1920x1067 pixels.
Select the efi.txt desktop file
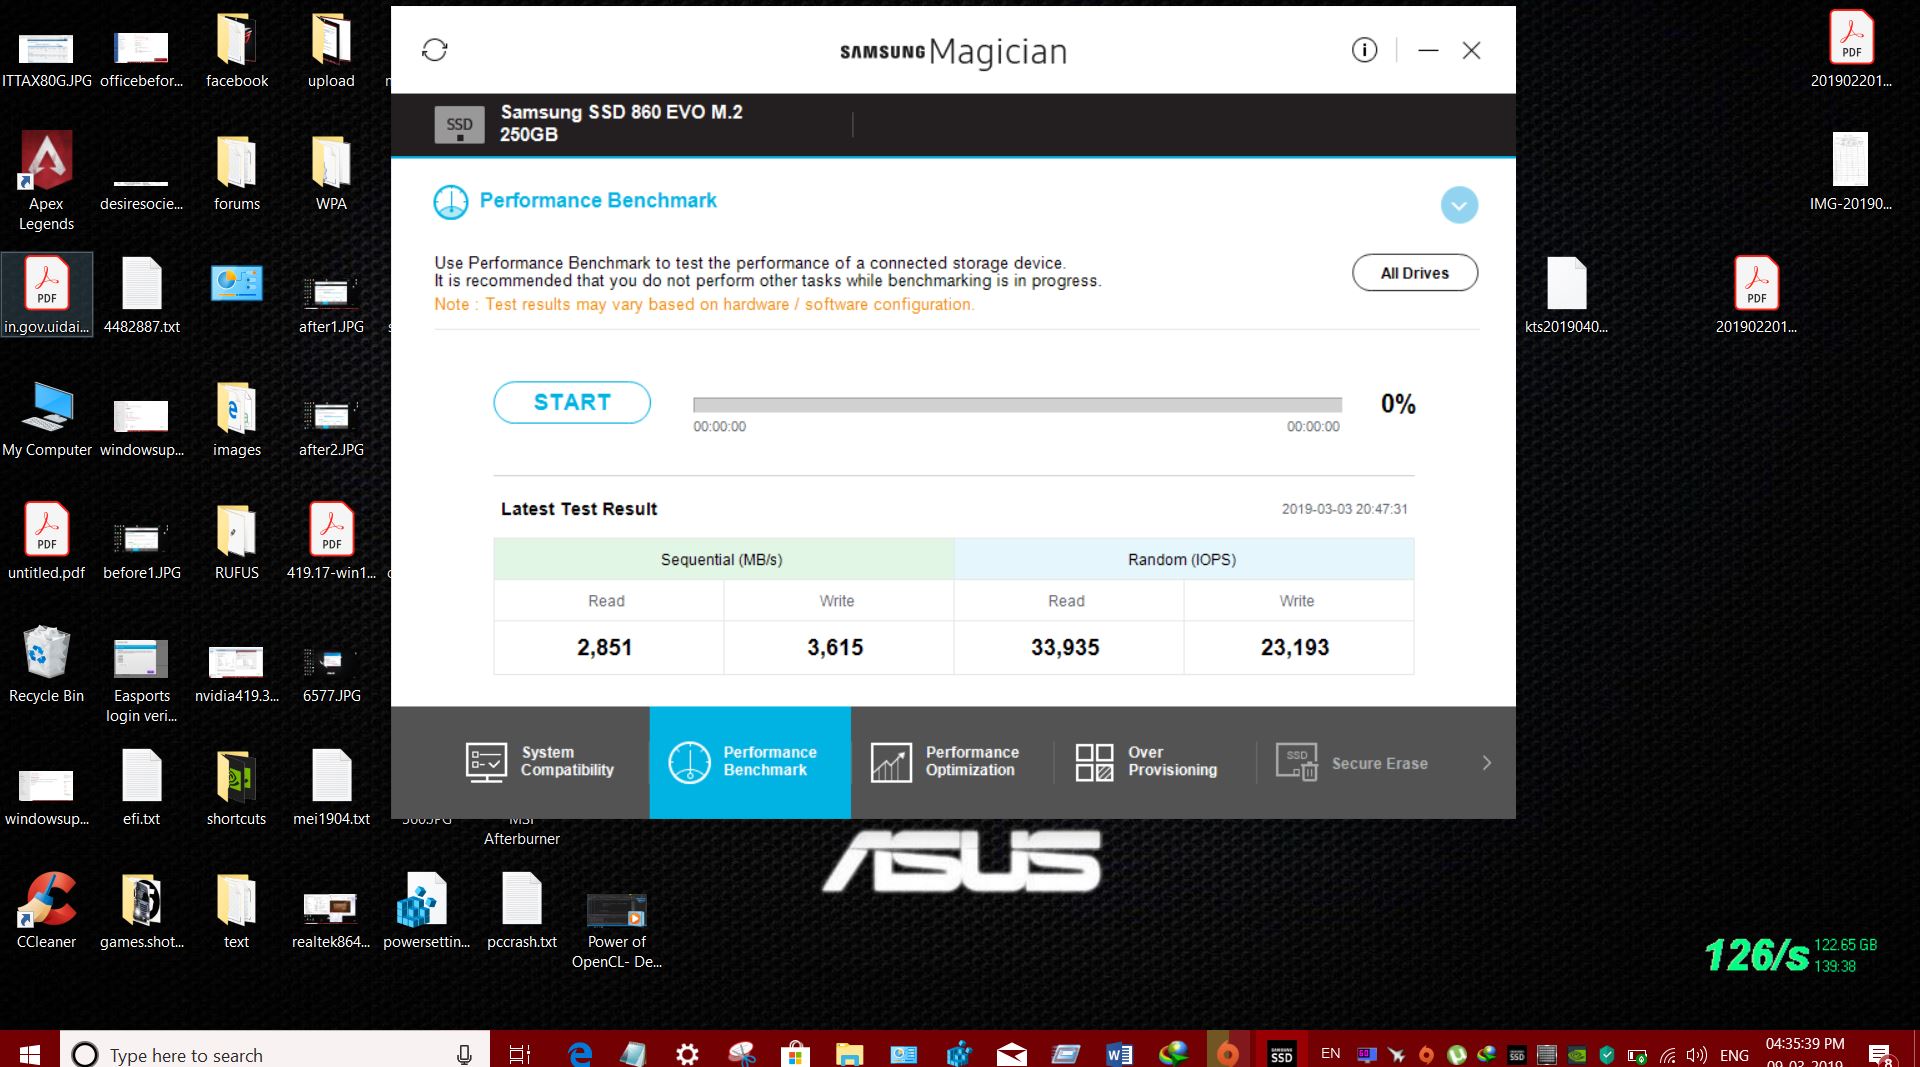pyautogui.click(x=141, y=787)
